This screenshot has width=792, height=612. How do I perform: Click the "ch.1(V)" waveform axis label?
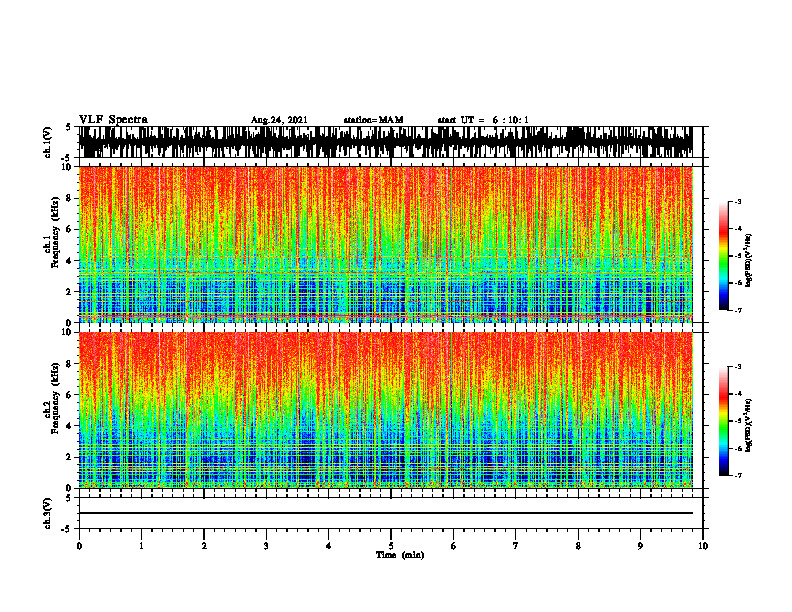pyautogui.click(x=48, y=142)
